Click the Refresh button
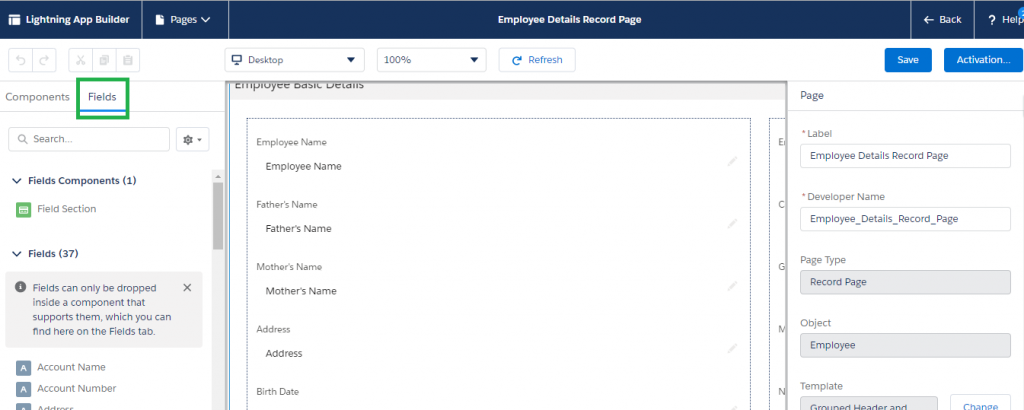Screen dimensions: 1024x410 (x=537, y=60)
